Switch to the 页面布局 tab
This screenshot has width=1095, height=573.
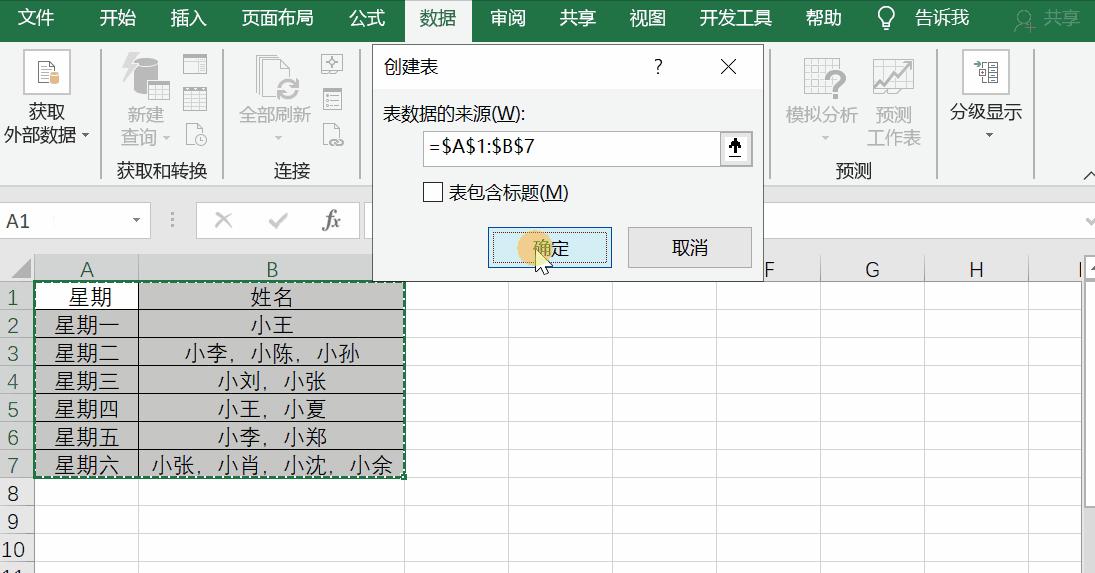tap(277, 17)
